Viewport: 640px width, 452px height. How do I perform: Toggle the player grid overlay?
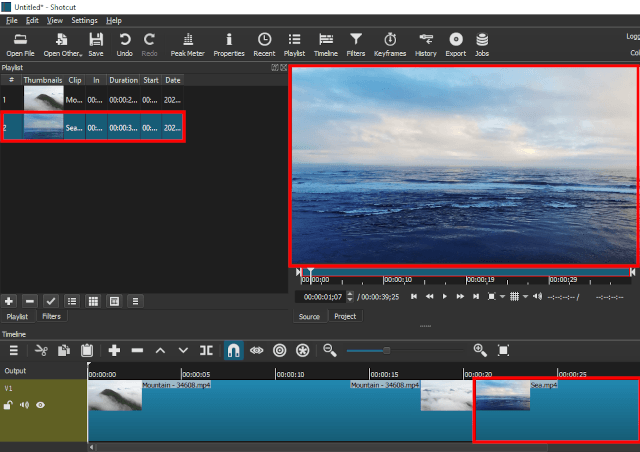pyautogui.click(x=514, y=296)
